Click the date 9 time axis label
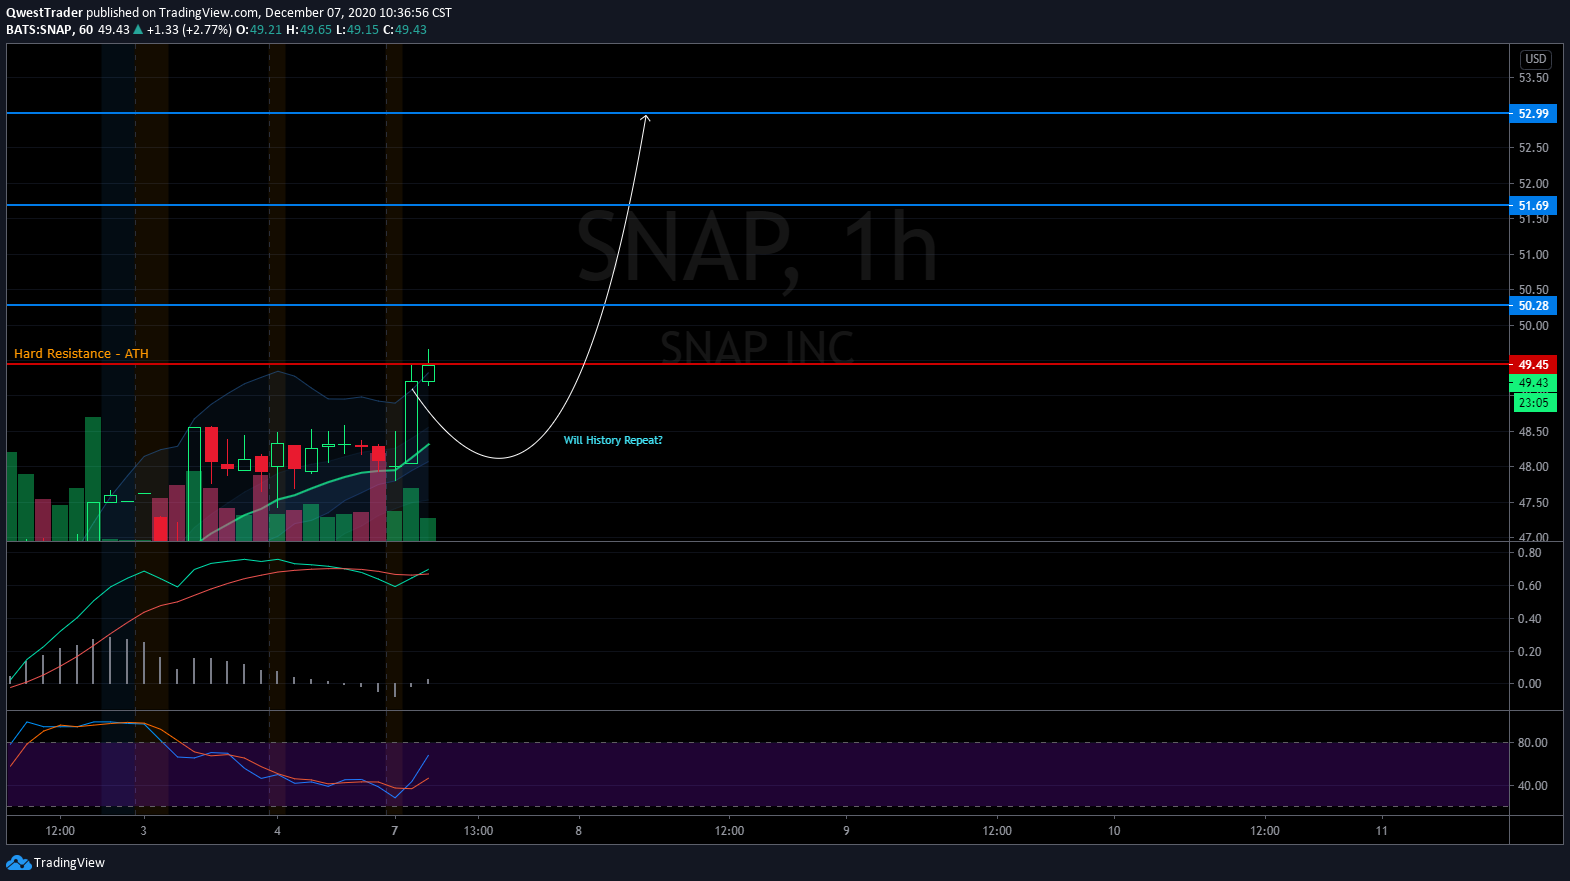The width and height of the screenshot is (1570, 881). (x=846, y=831)
